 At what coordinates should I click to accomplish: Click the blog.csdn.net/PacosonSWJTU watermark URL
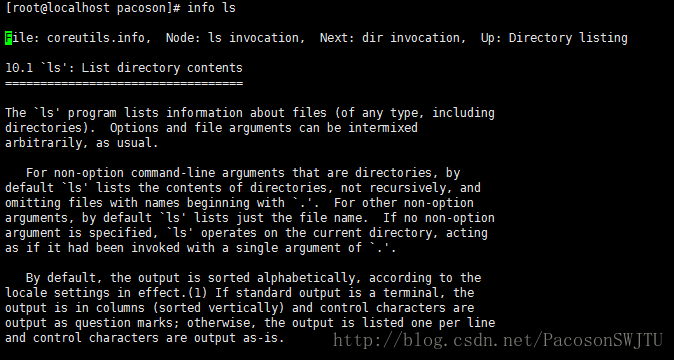coord(498,340)
